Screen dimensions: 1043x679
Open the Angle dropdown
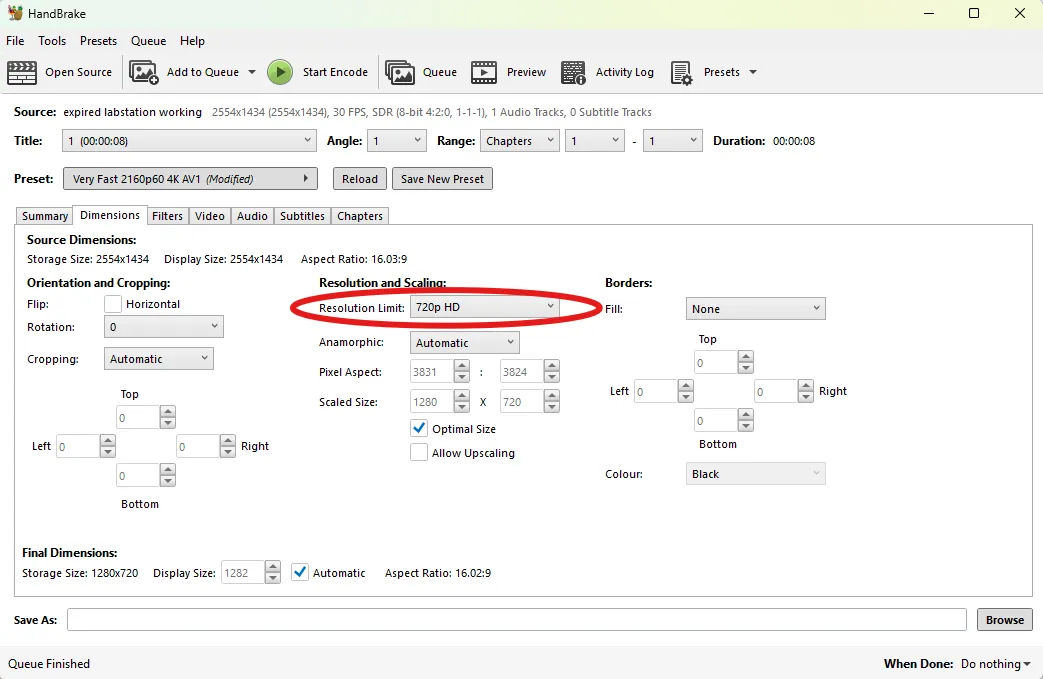[x=396, y=141]
